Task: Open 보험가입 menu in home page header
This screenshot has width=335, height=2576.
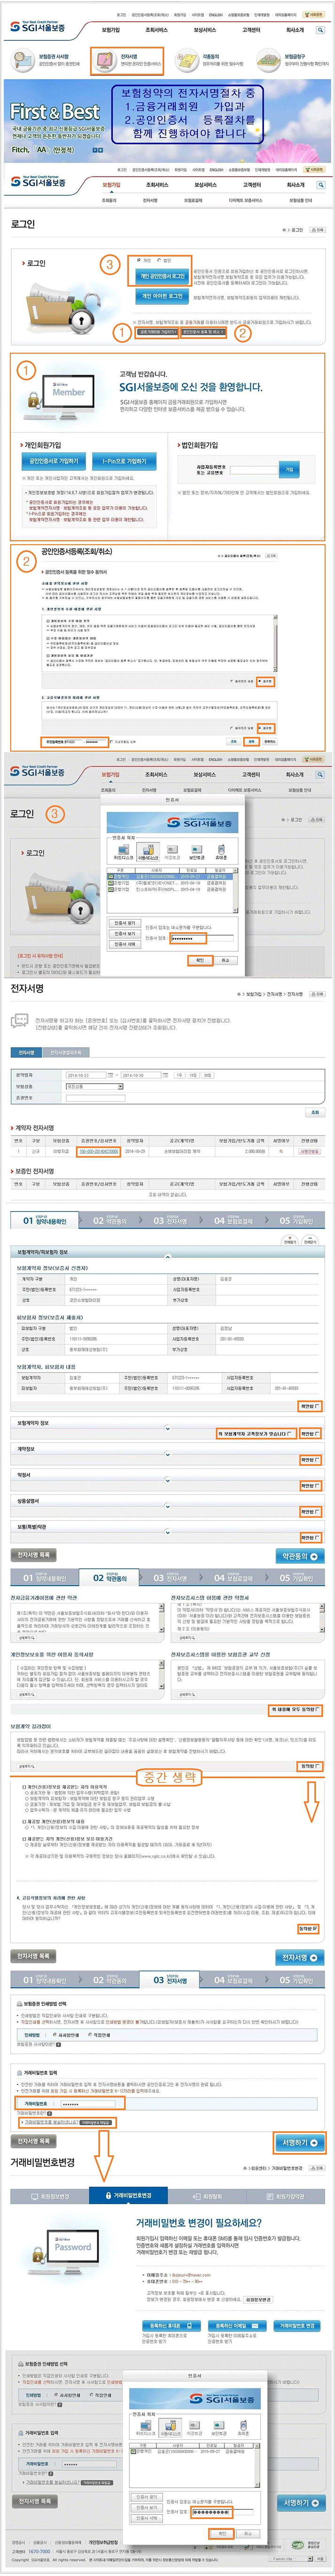Action: pyautogui.click(x=110, y=30)
